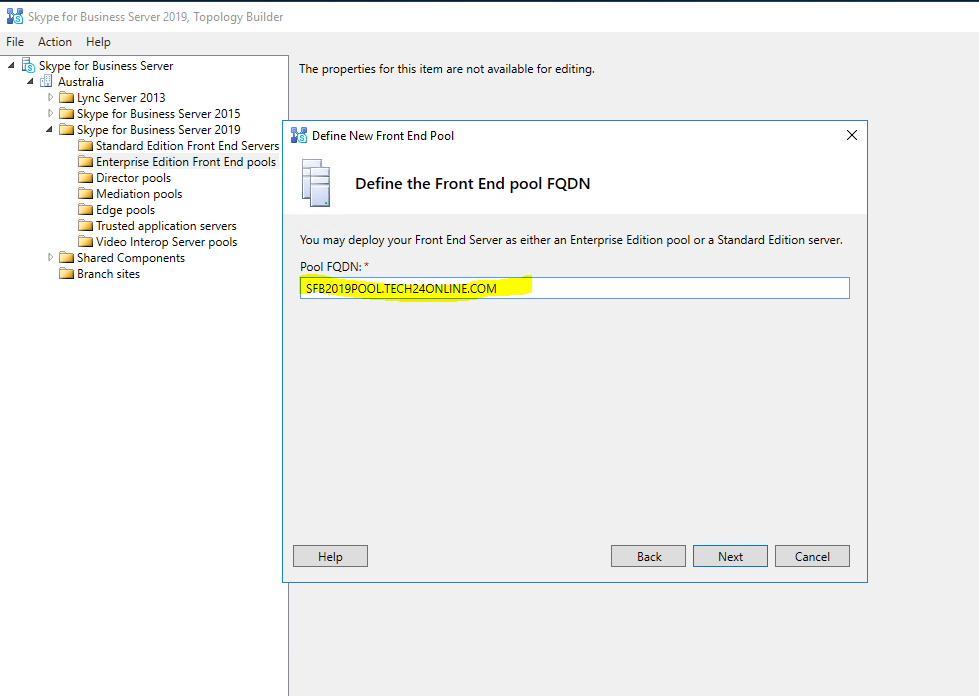
Task: Click the Edge pools folder icon
Action: 85,210
